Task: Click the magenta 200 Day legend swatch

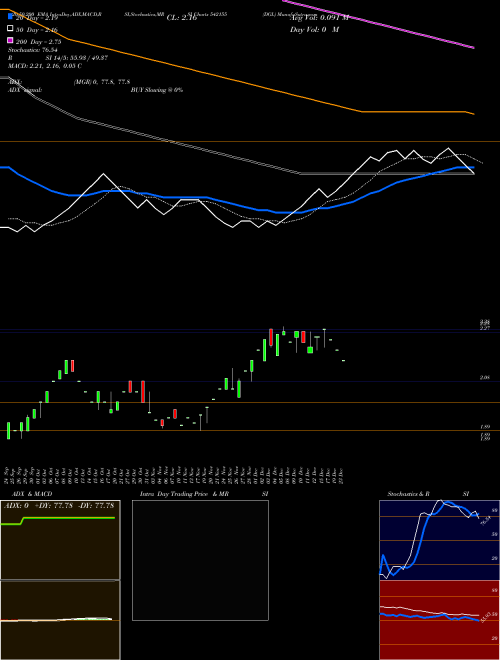Action: [11, 40]
